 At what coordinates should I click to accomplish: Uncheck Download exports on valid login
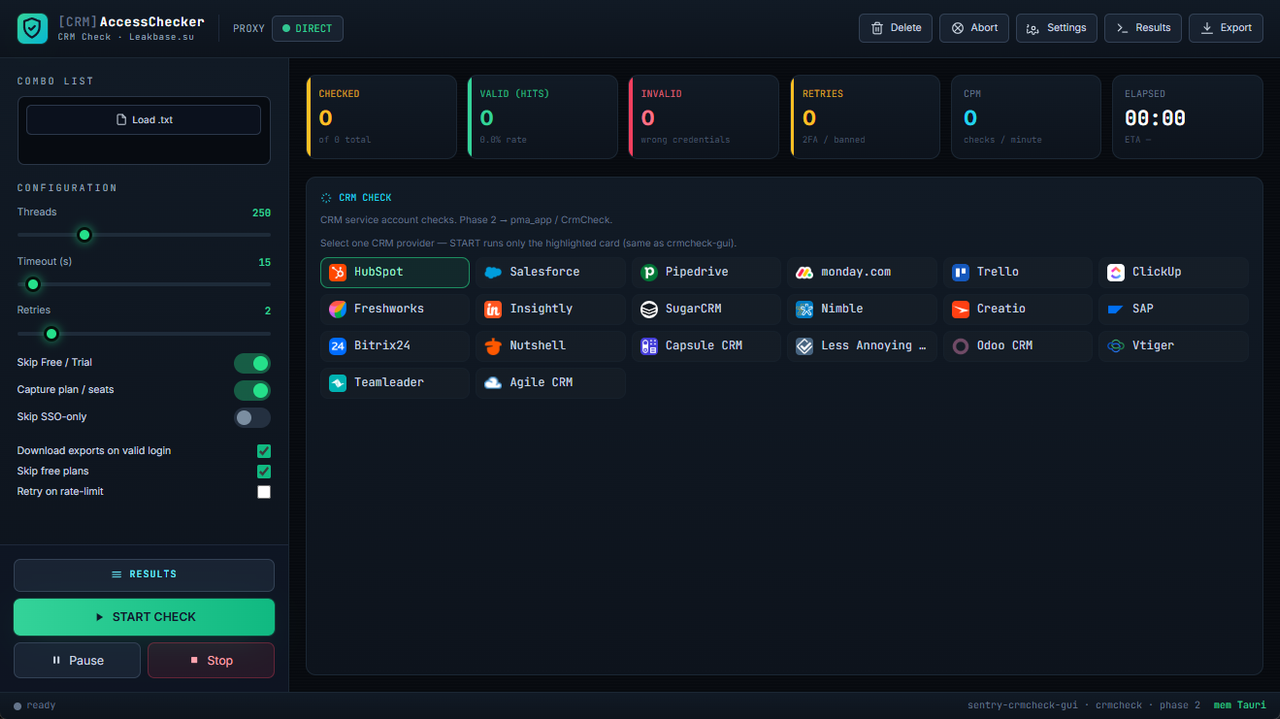tap(264, 451)
